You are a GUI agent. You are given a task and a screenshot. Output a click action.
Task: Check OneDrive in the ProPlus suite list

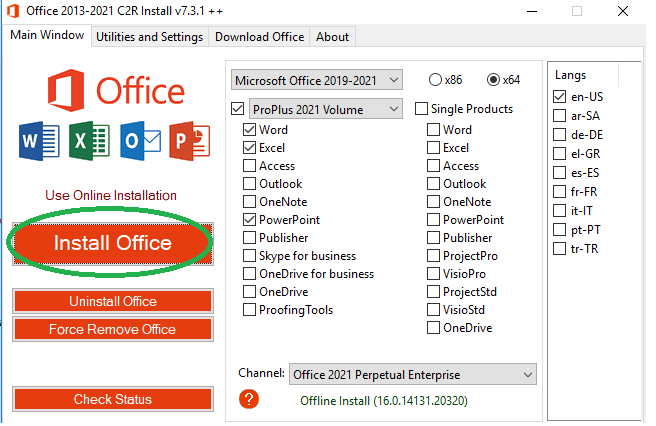[x=249, y=292]
